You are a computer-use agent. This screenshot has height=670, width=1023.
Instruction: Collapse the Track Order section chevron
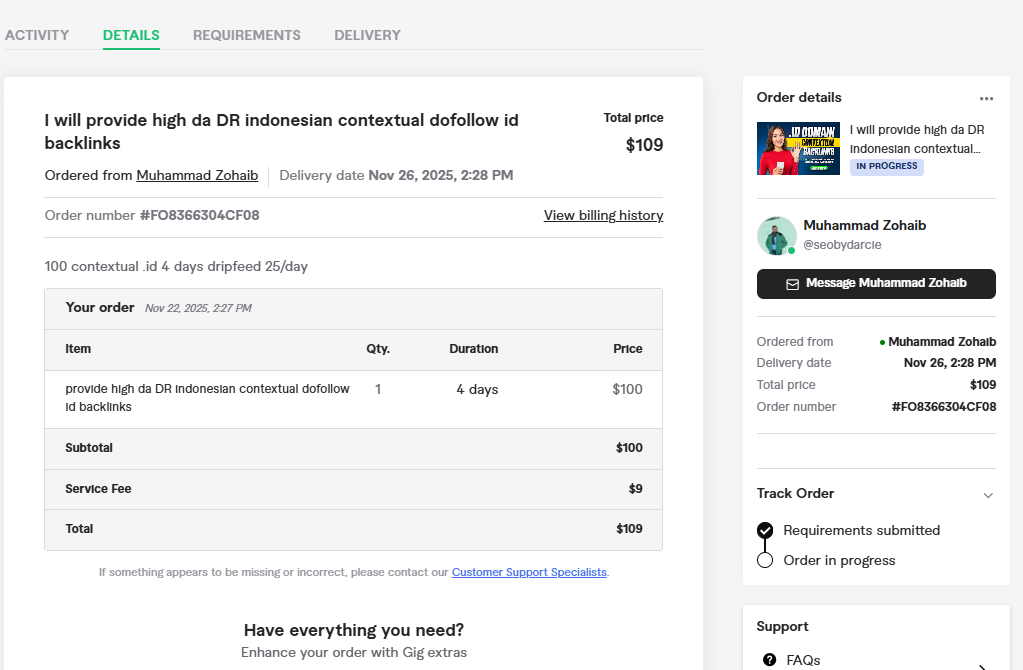pos(988,495)
